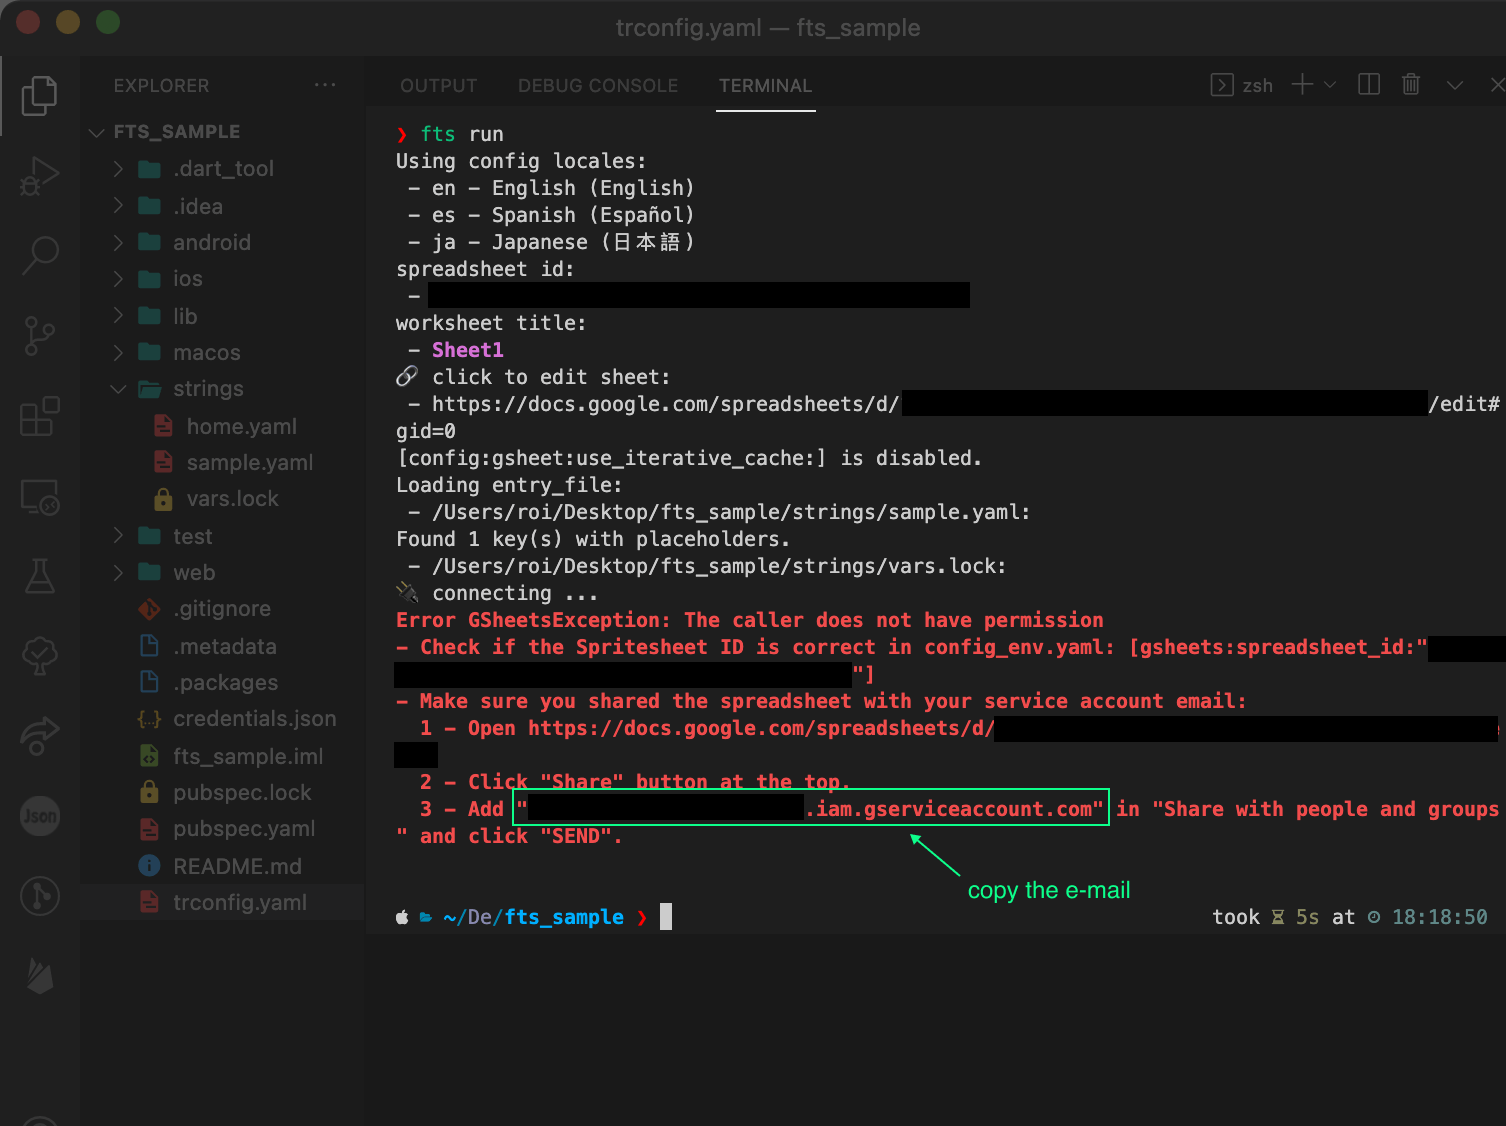Open pubspec.yaml in the explorer
1506x1126 pixels.
[x=243, y=829]
